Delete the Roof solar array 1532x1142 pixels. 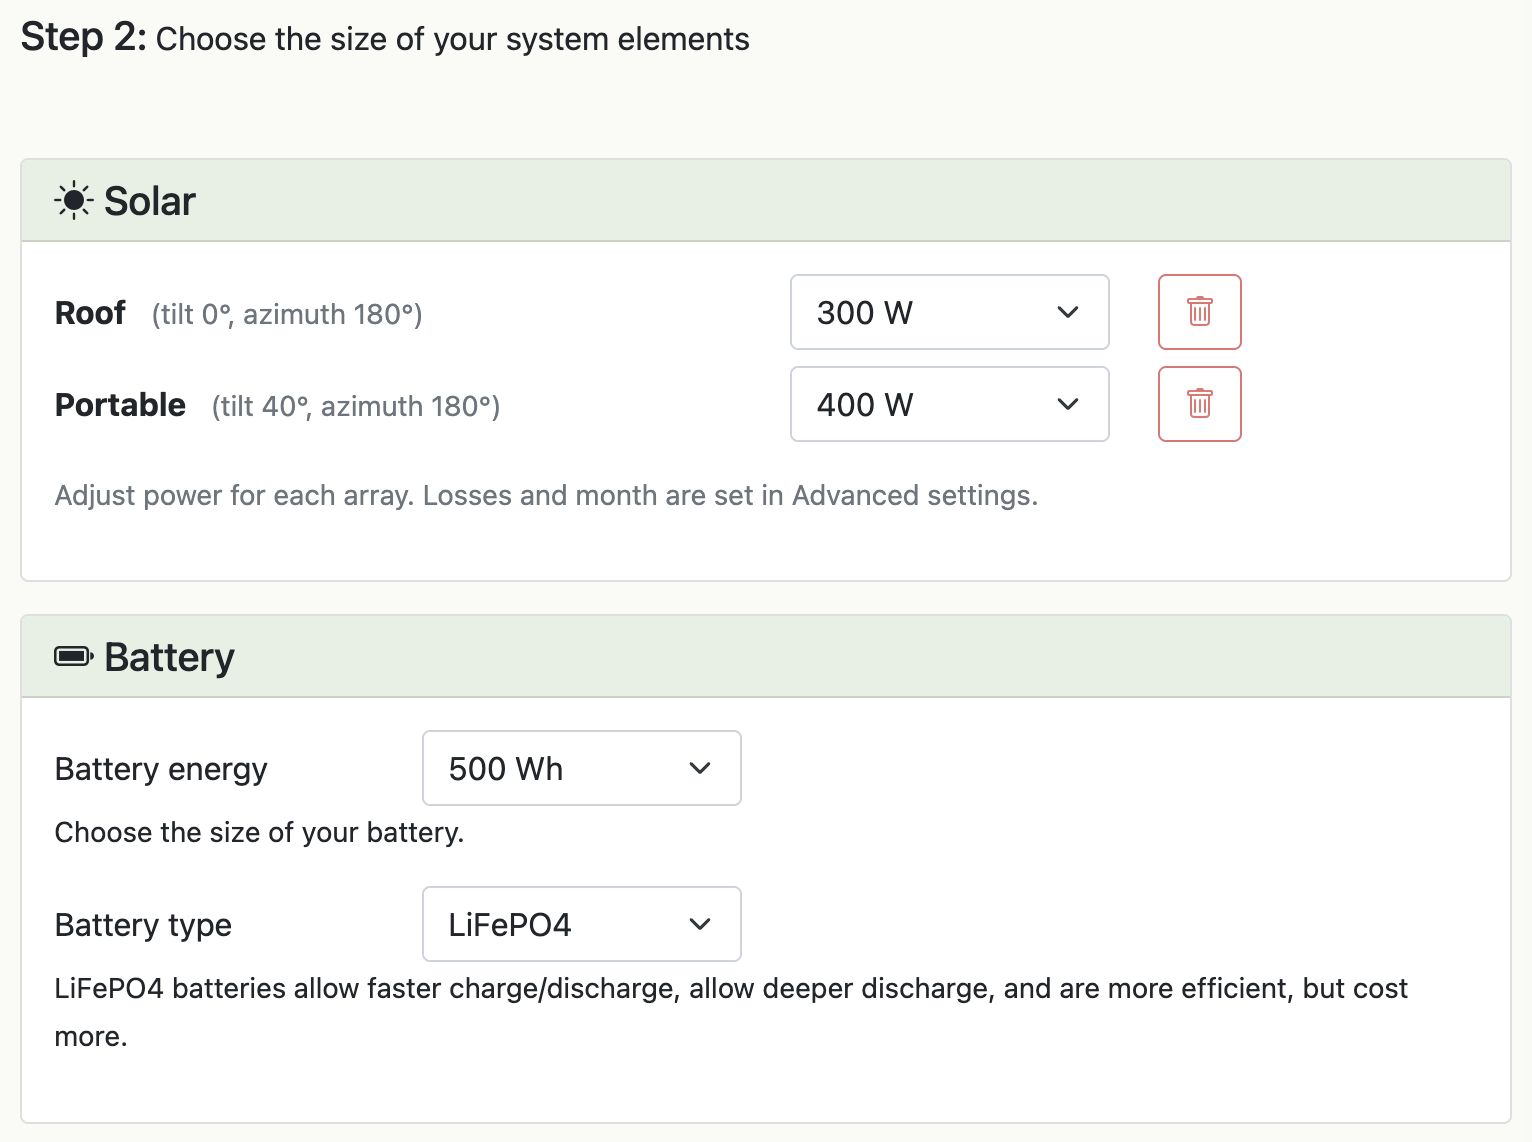[x=1199, y=312]
